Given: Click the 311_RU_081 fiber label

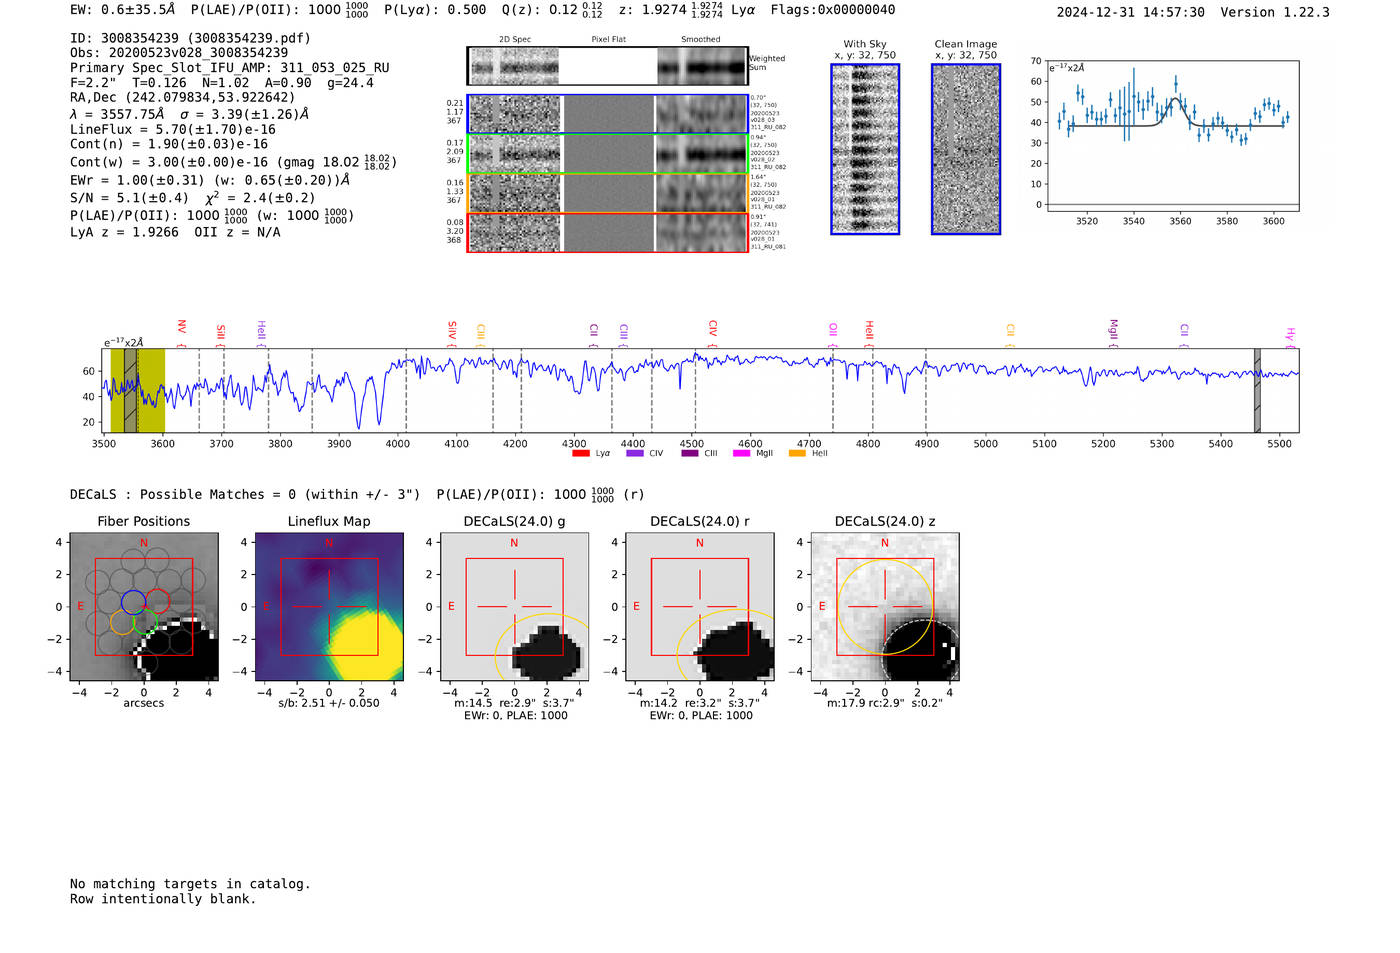Looking at the screenshot, I should [x=768, y=247].
